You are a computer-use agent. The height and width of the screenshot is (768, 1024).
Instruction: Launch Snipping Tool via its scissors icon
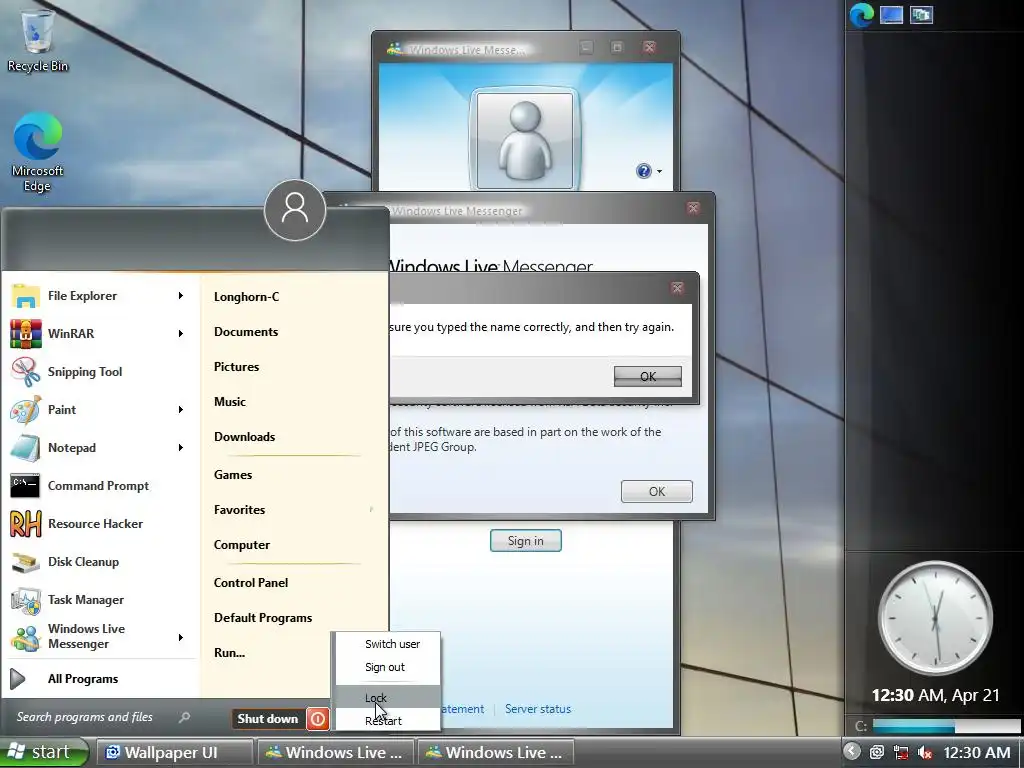click(25, 372)
